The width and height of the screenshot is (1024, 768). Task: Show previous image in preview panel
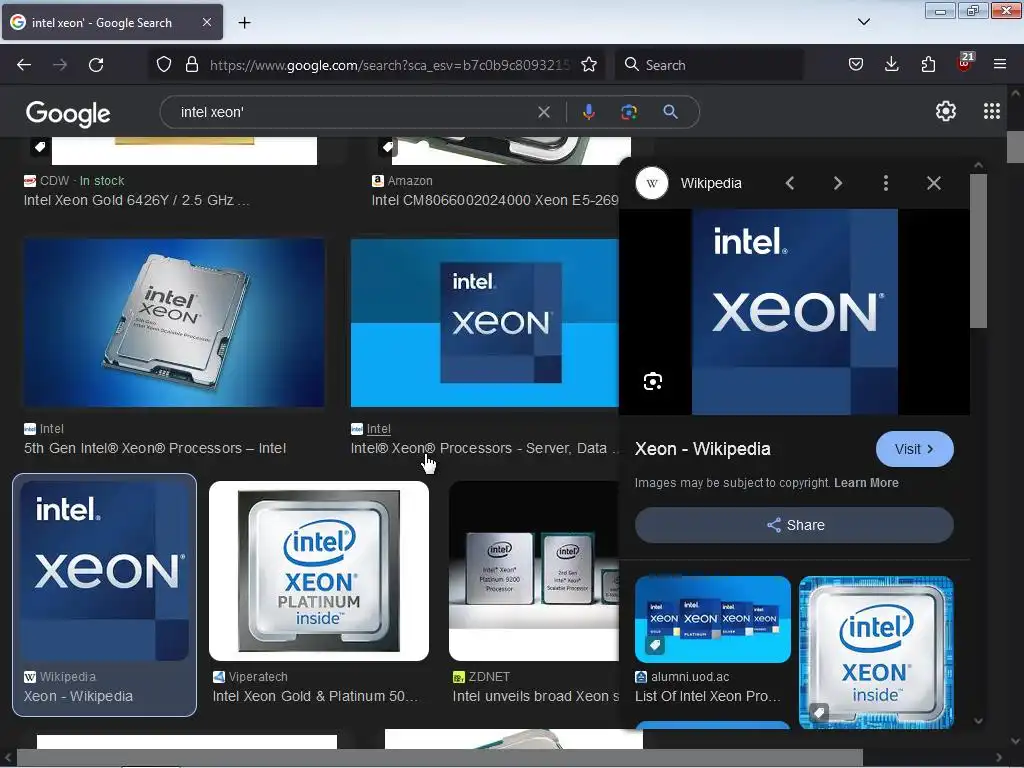790,184
